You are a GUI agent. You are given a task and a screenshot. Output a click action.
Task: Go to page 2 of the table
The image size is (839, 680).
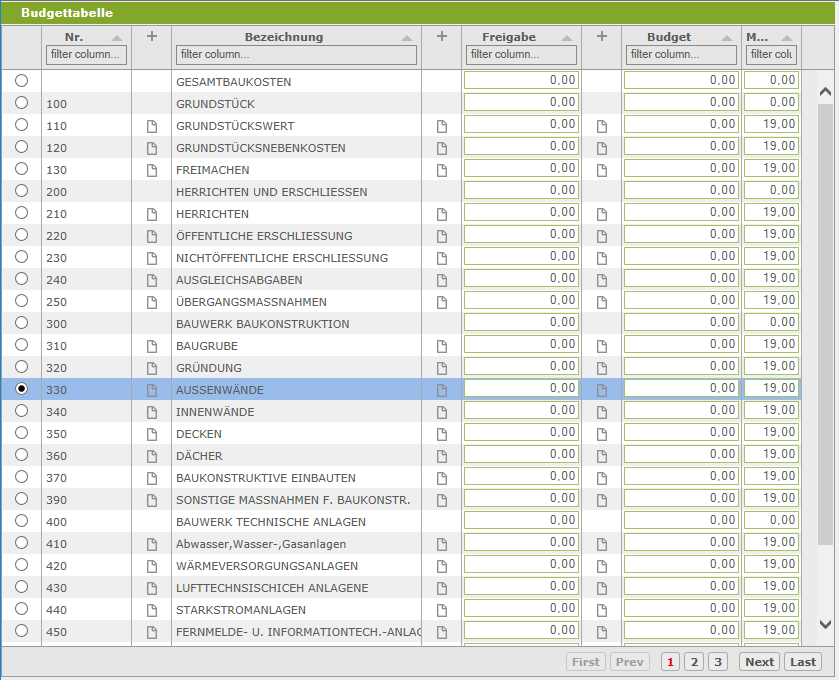[x=694, y=662]
